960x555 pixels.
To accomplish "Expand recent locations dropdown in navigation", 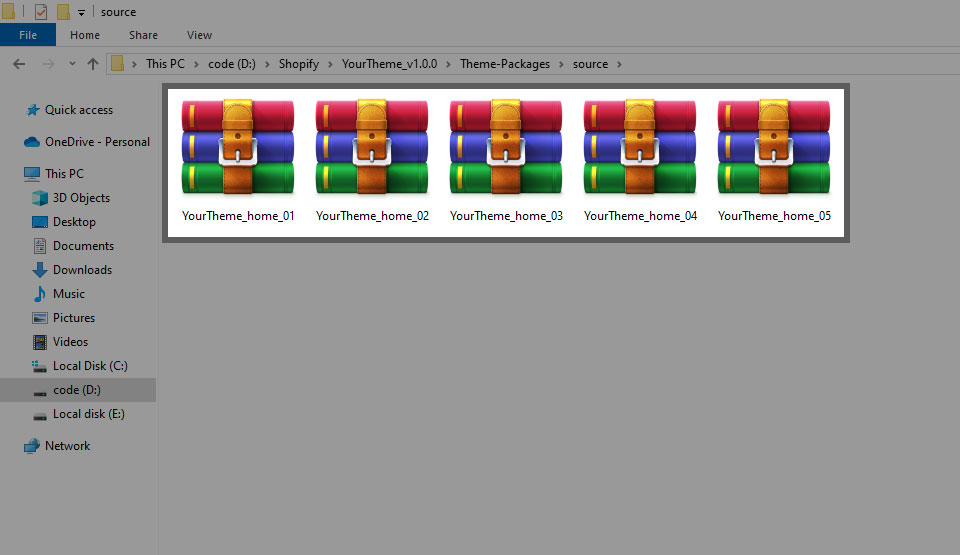I will click(71, 65).
